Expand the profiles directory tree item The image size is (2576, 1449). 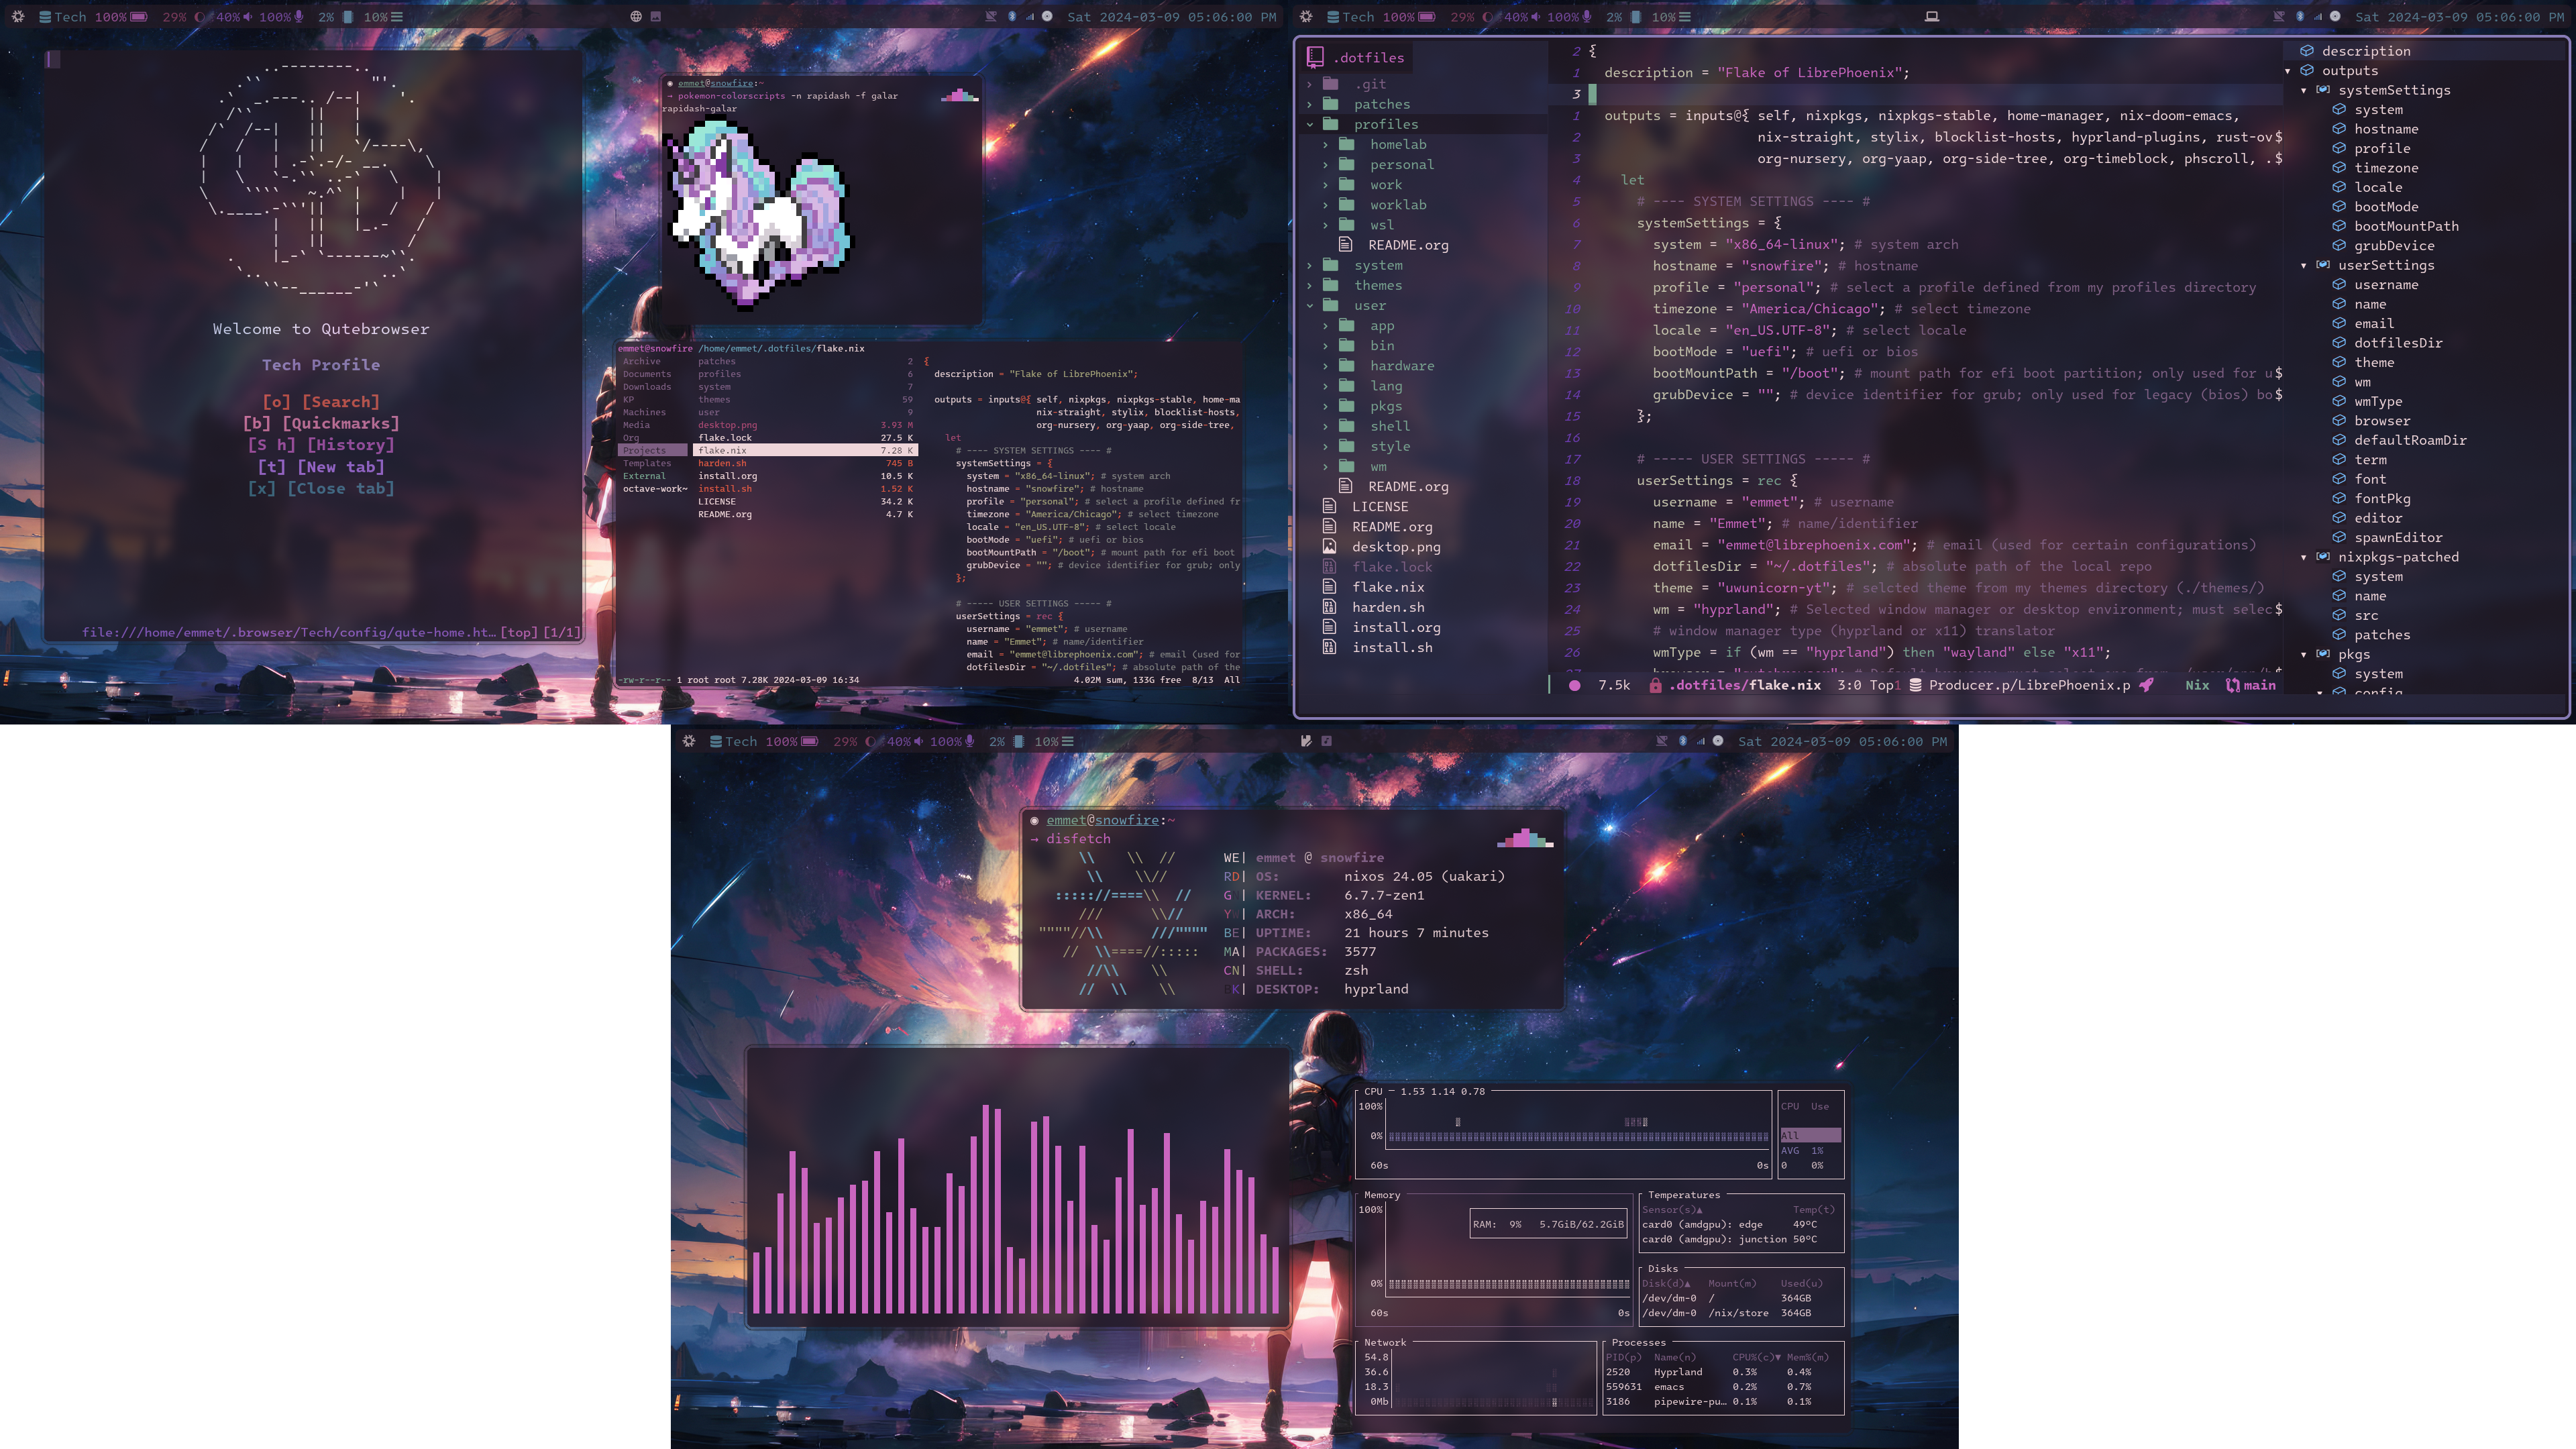pos(1309,124)
